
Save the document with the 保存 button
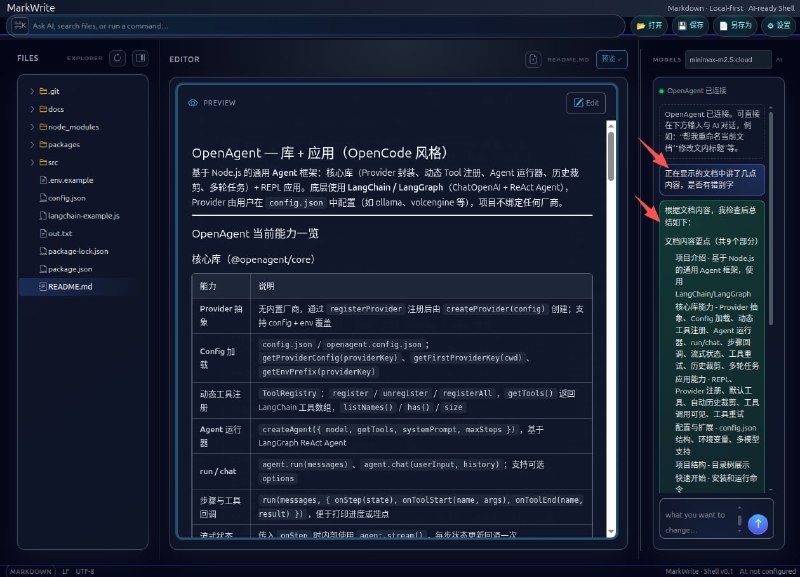690,25
